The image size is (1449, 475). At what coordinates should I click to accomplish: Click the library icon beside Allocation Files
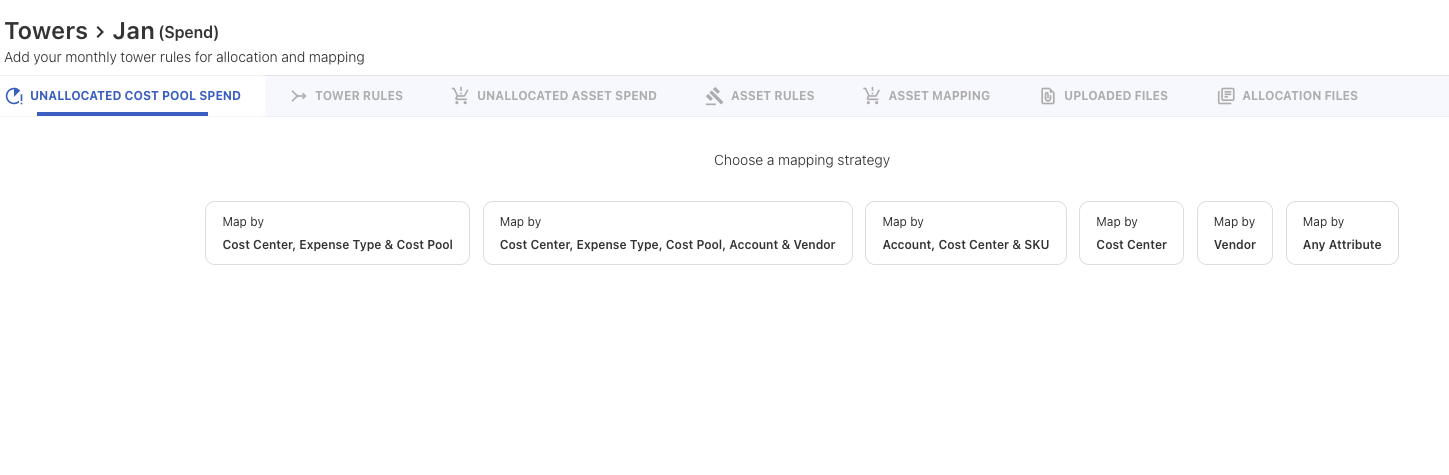coord(1226,96)
